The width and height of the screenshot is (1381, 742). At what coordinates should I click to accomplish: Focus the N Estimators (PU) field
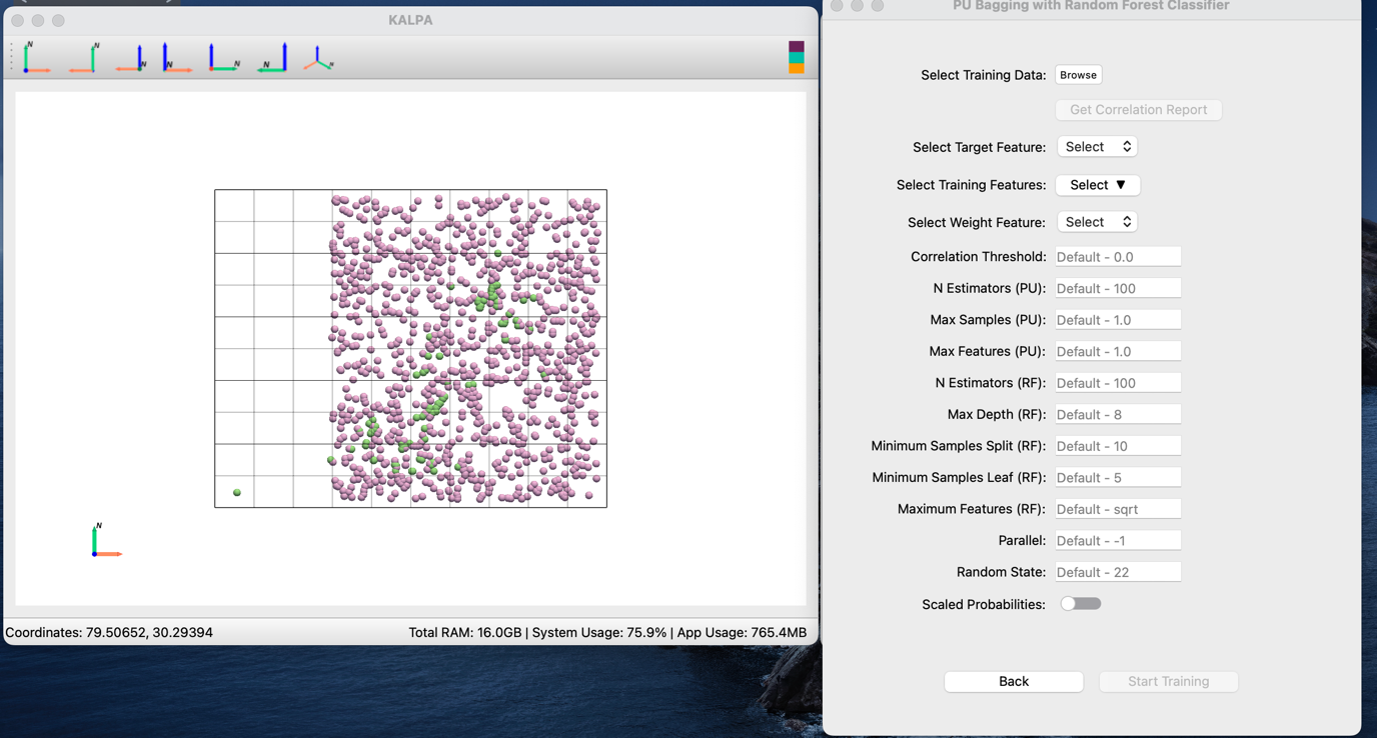point(1117,288)
